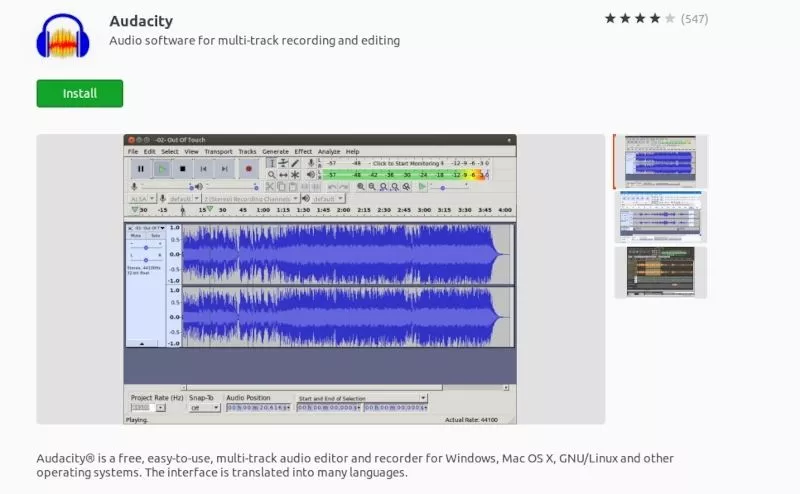Click the play-at-speed slider
This screenshot has width=800, height=494.
(x=449, y=187)
